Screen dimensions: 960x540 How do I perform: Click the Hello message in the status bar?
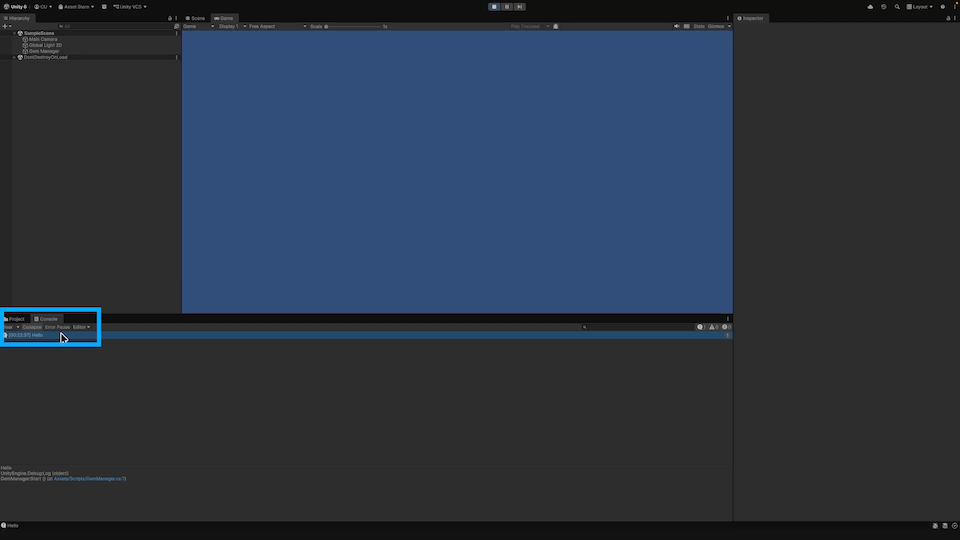10,526
